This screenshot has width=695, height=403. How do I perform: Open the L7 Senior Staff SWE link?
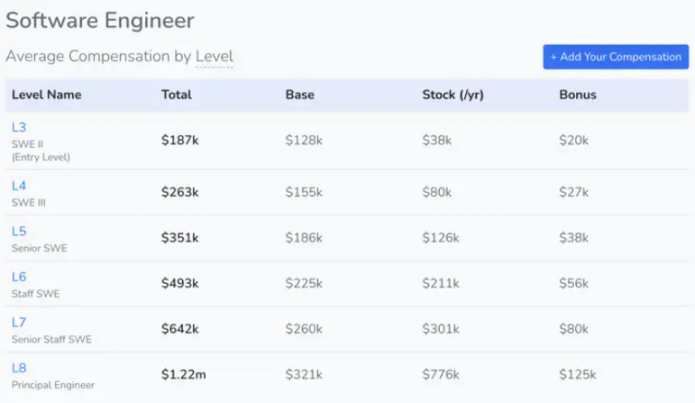pos(19,322)
